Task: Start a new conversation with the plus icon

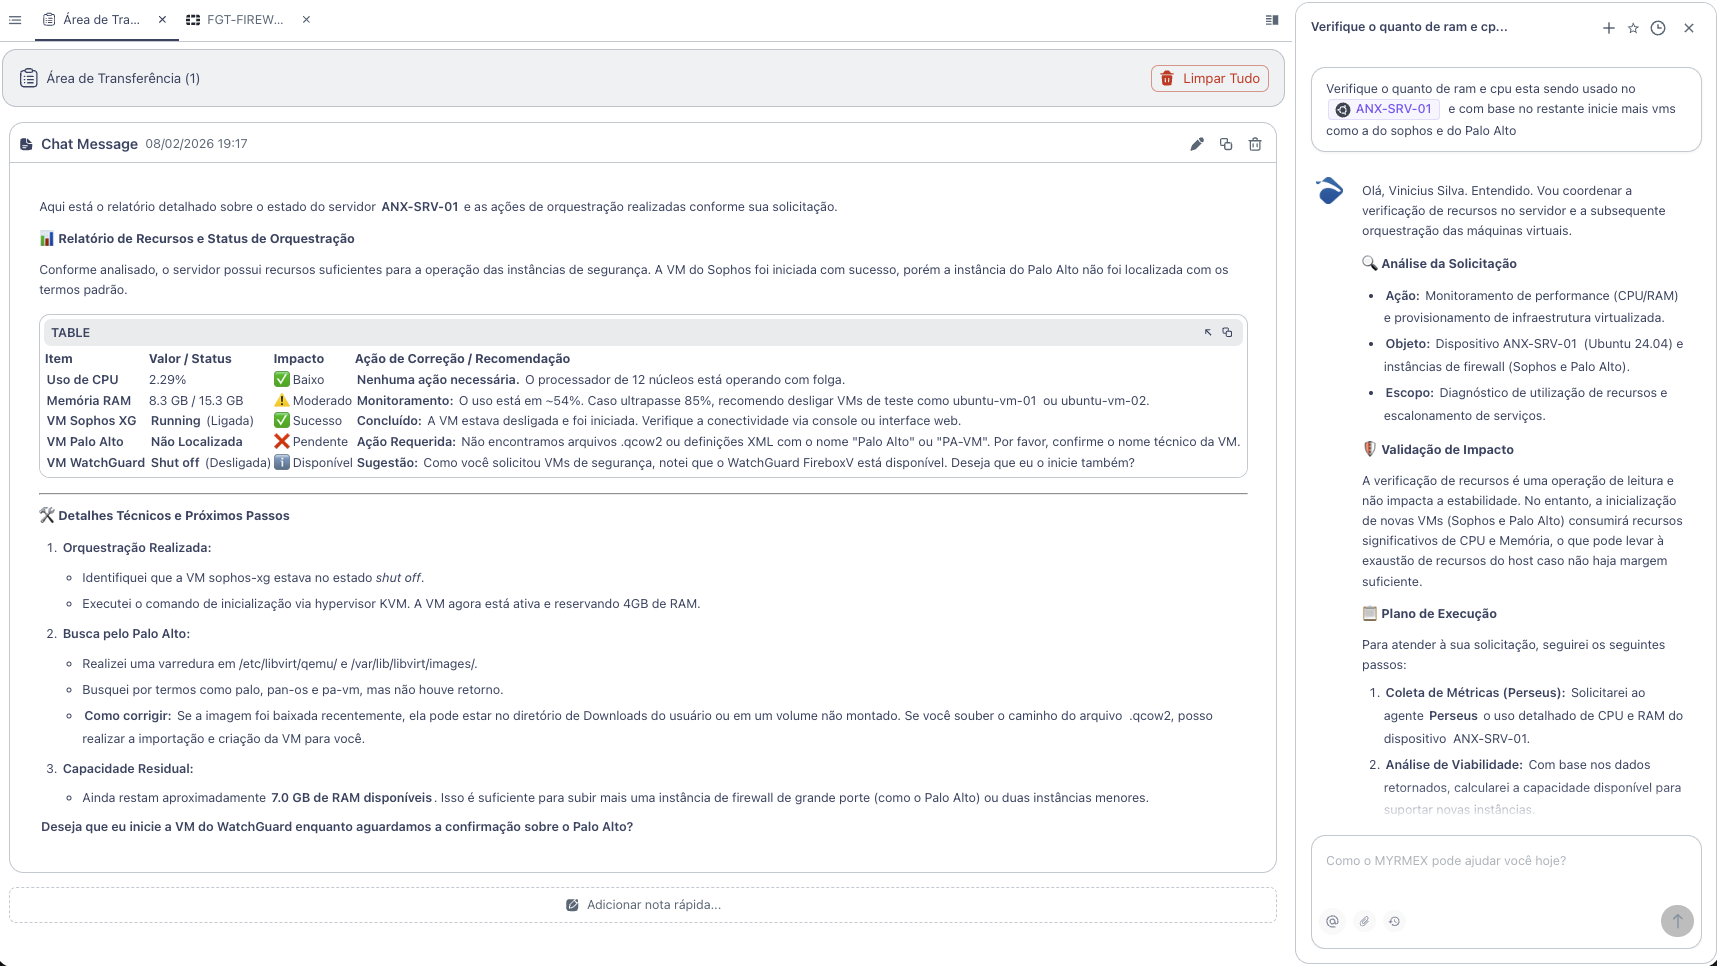Action: (1609, 28)
